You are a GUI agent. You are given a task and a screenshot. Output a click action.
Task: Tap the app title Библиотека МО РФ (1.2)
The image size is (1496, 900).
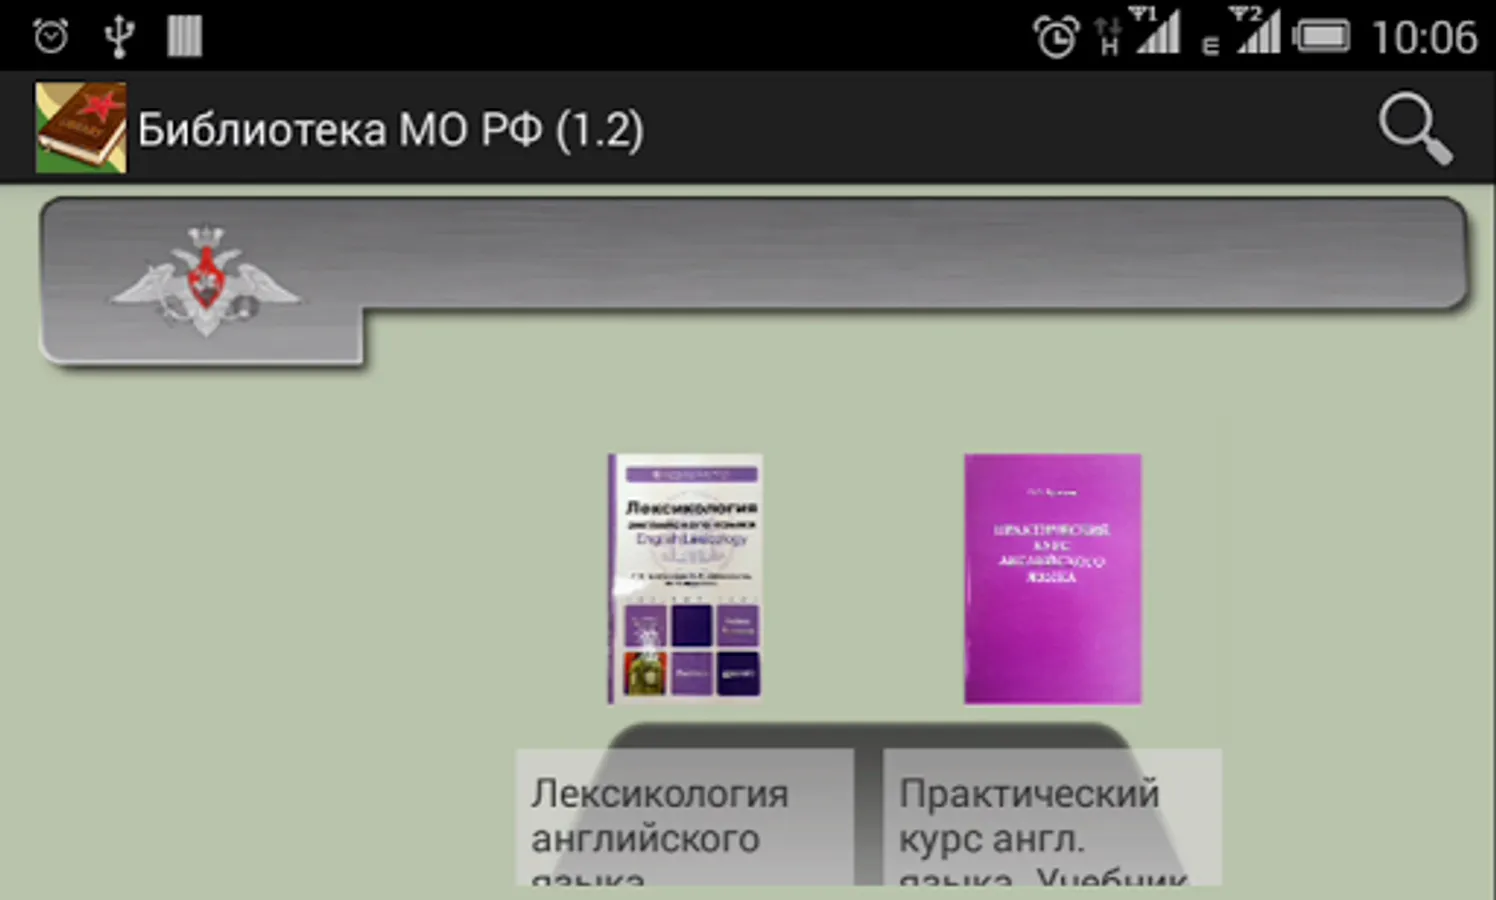coord(391,130)
